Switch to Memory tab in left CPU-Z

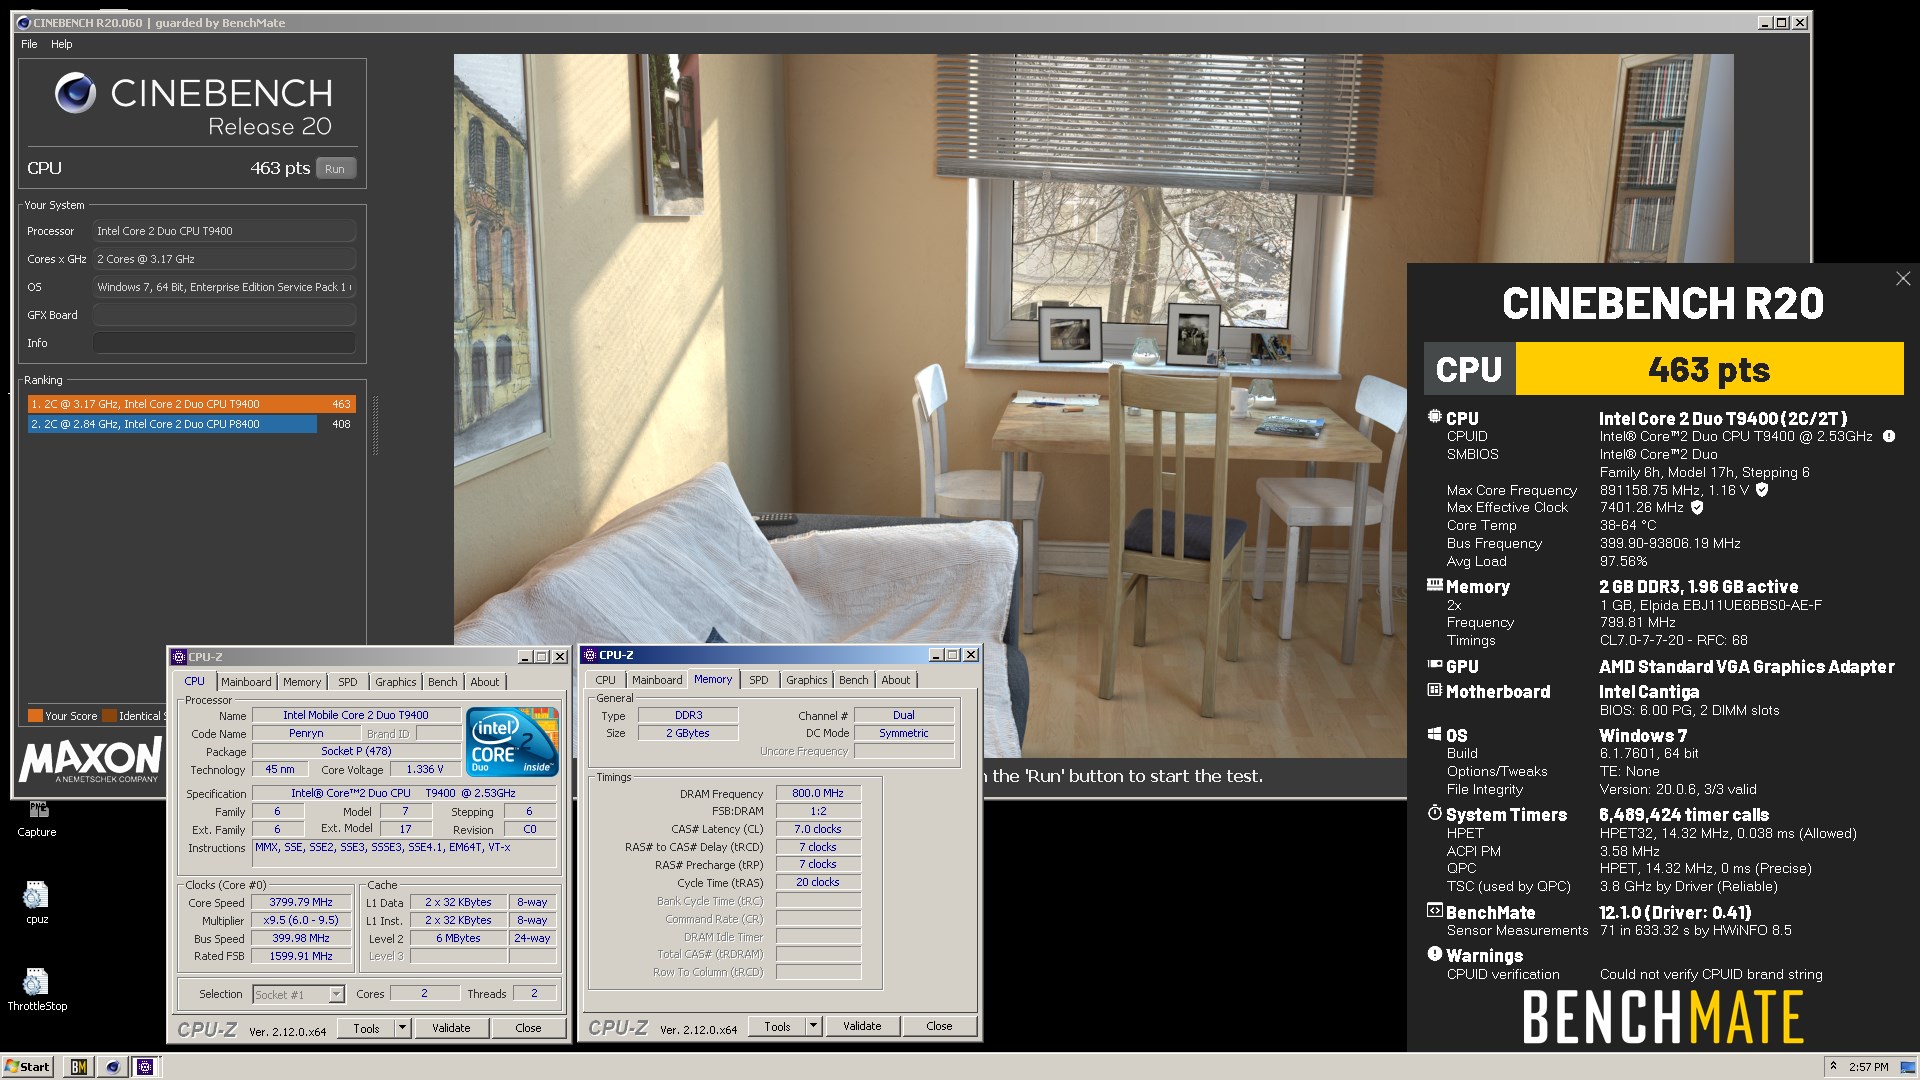point(302,682)
